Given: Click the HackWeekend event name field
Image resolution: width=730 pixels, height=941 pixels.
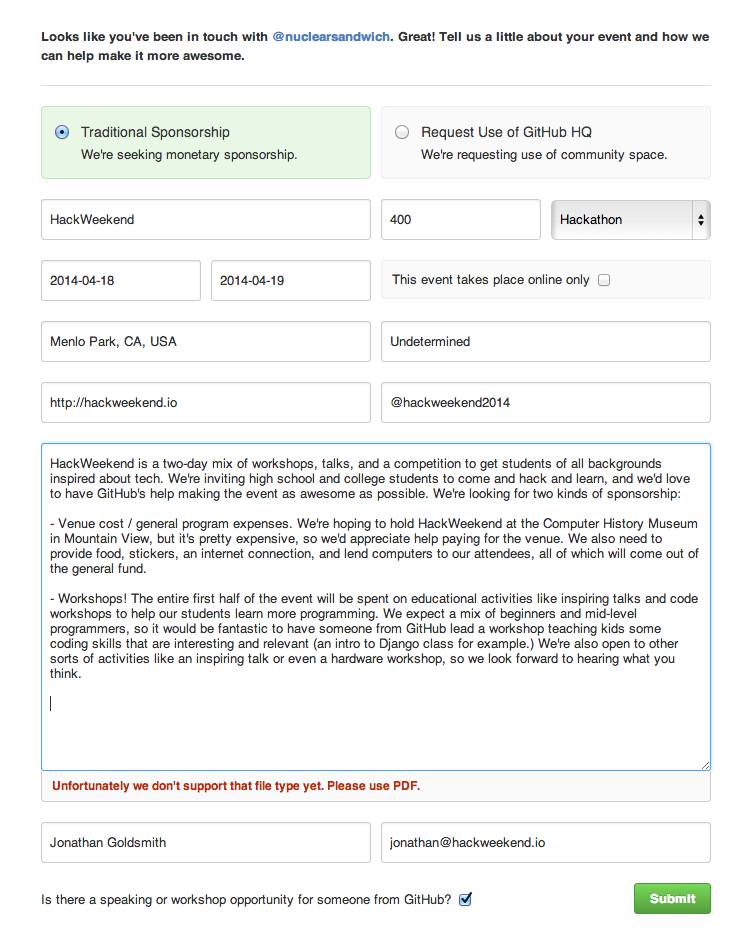Looking at the screenshot, I should [205, 220].
